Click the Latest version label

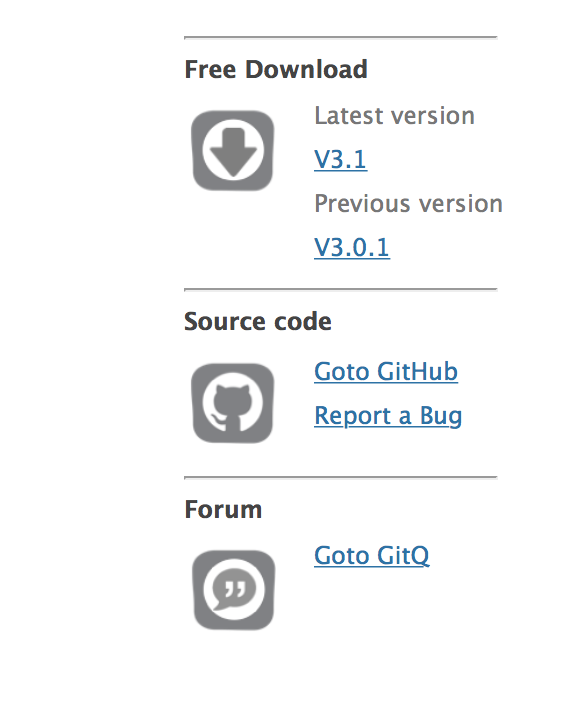pos(394,116)
